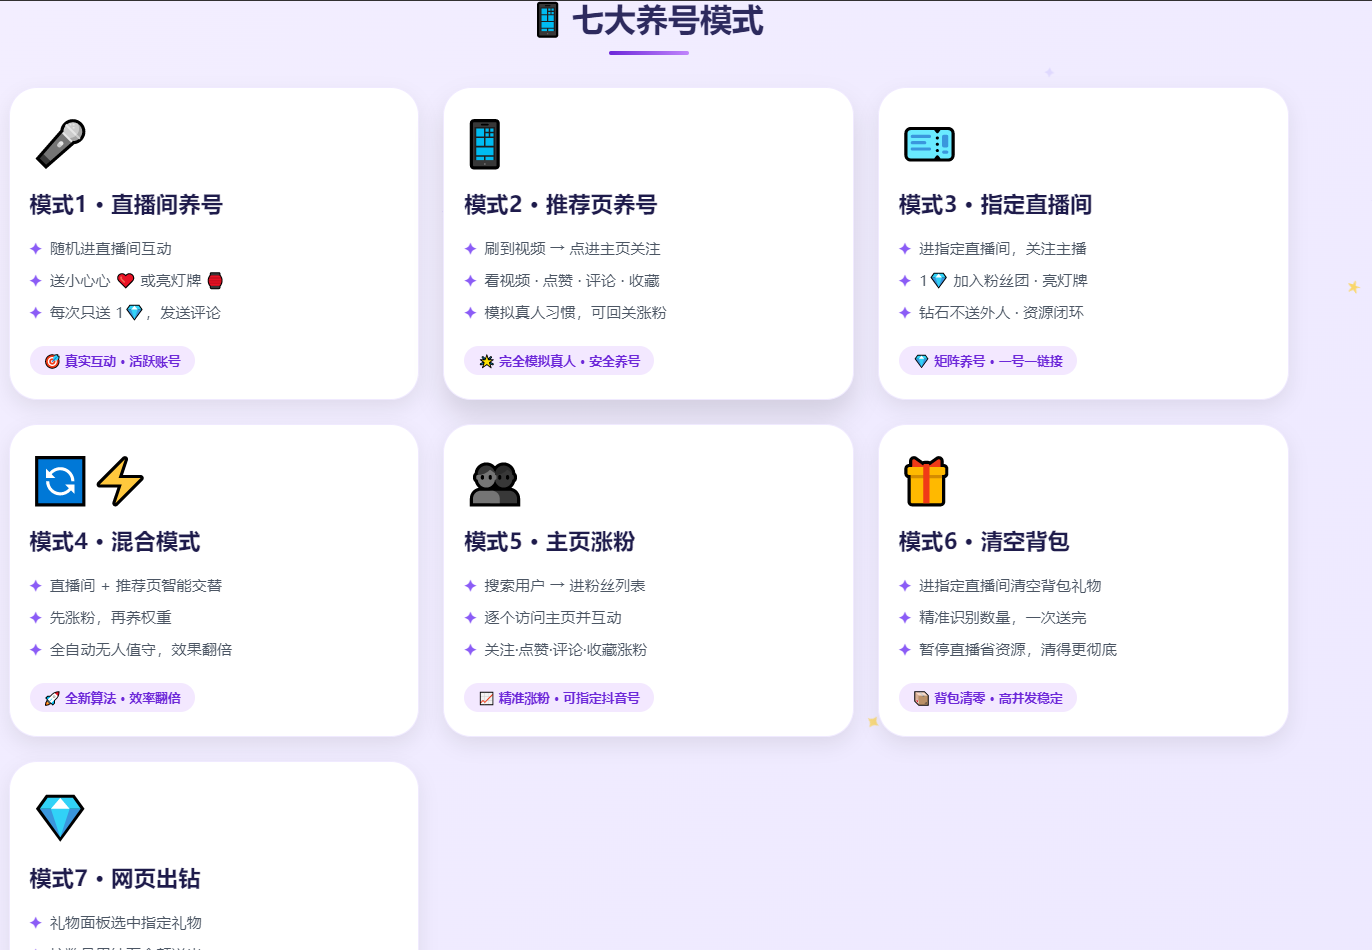Click the ticket icon in 模式3 card
Image resolution: width=1372 pixels, height=950 pixels.
click(x=929, y=144)
